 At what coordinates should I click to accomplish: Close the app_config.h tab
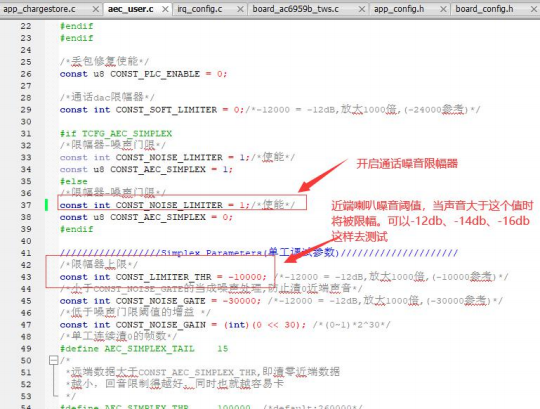click(x=444, y=9)
